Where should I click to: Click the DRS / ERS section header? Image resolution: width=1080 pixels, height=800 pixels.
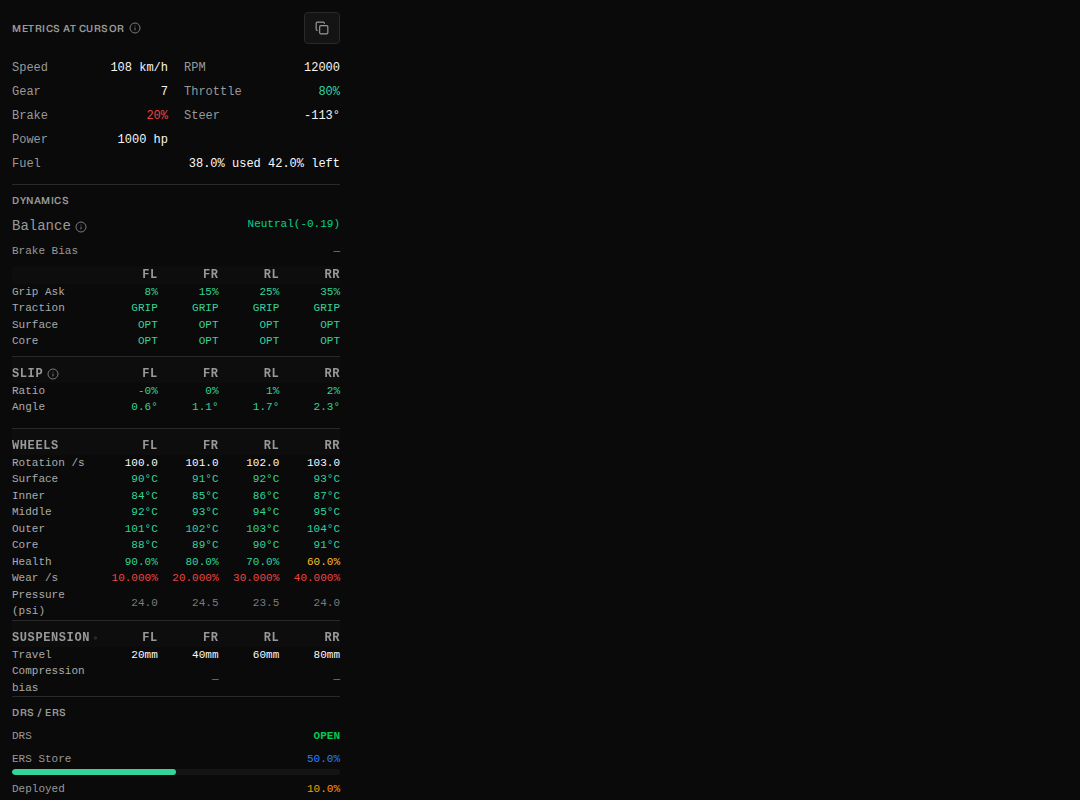pos(39,712)
